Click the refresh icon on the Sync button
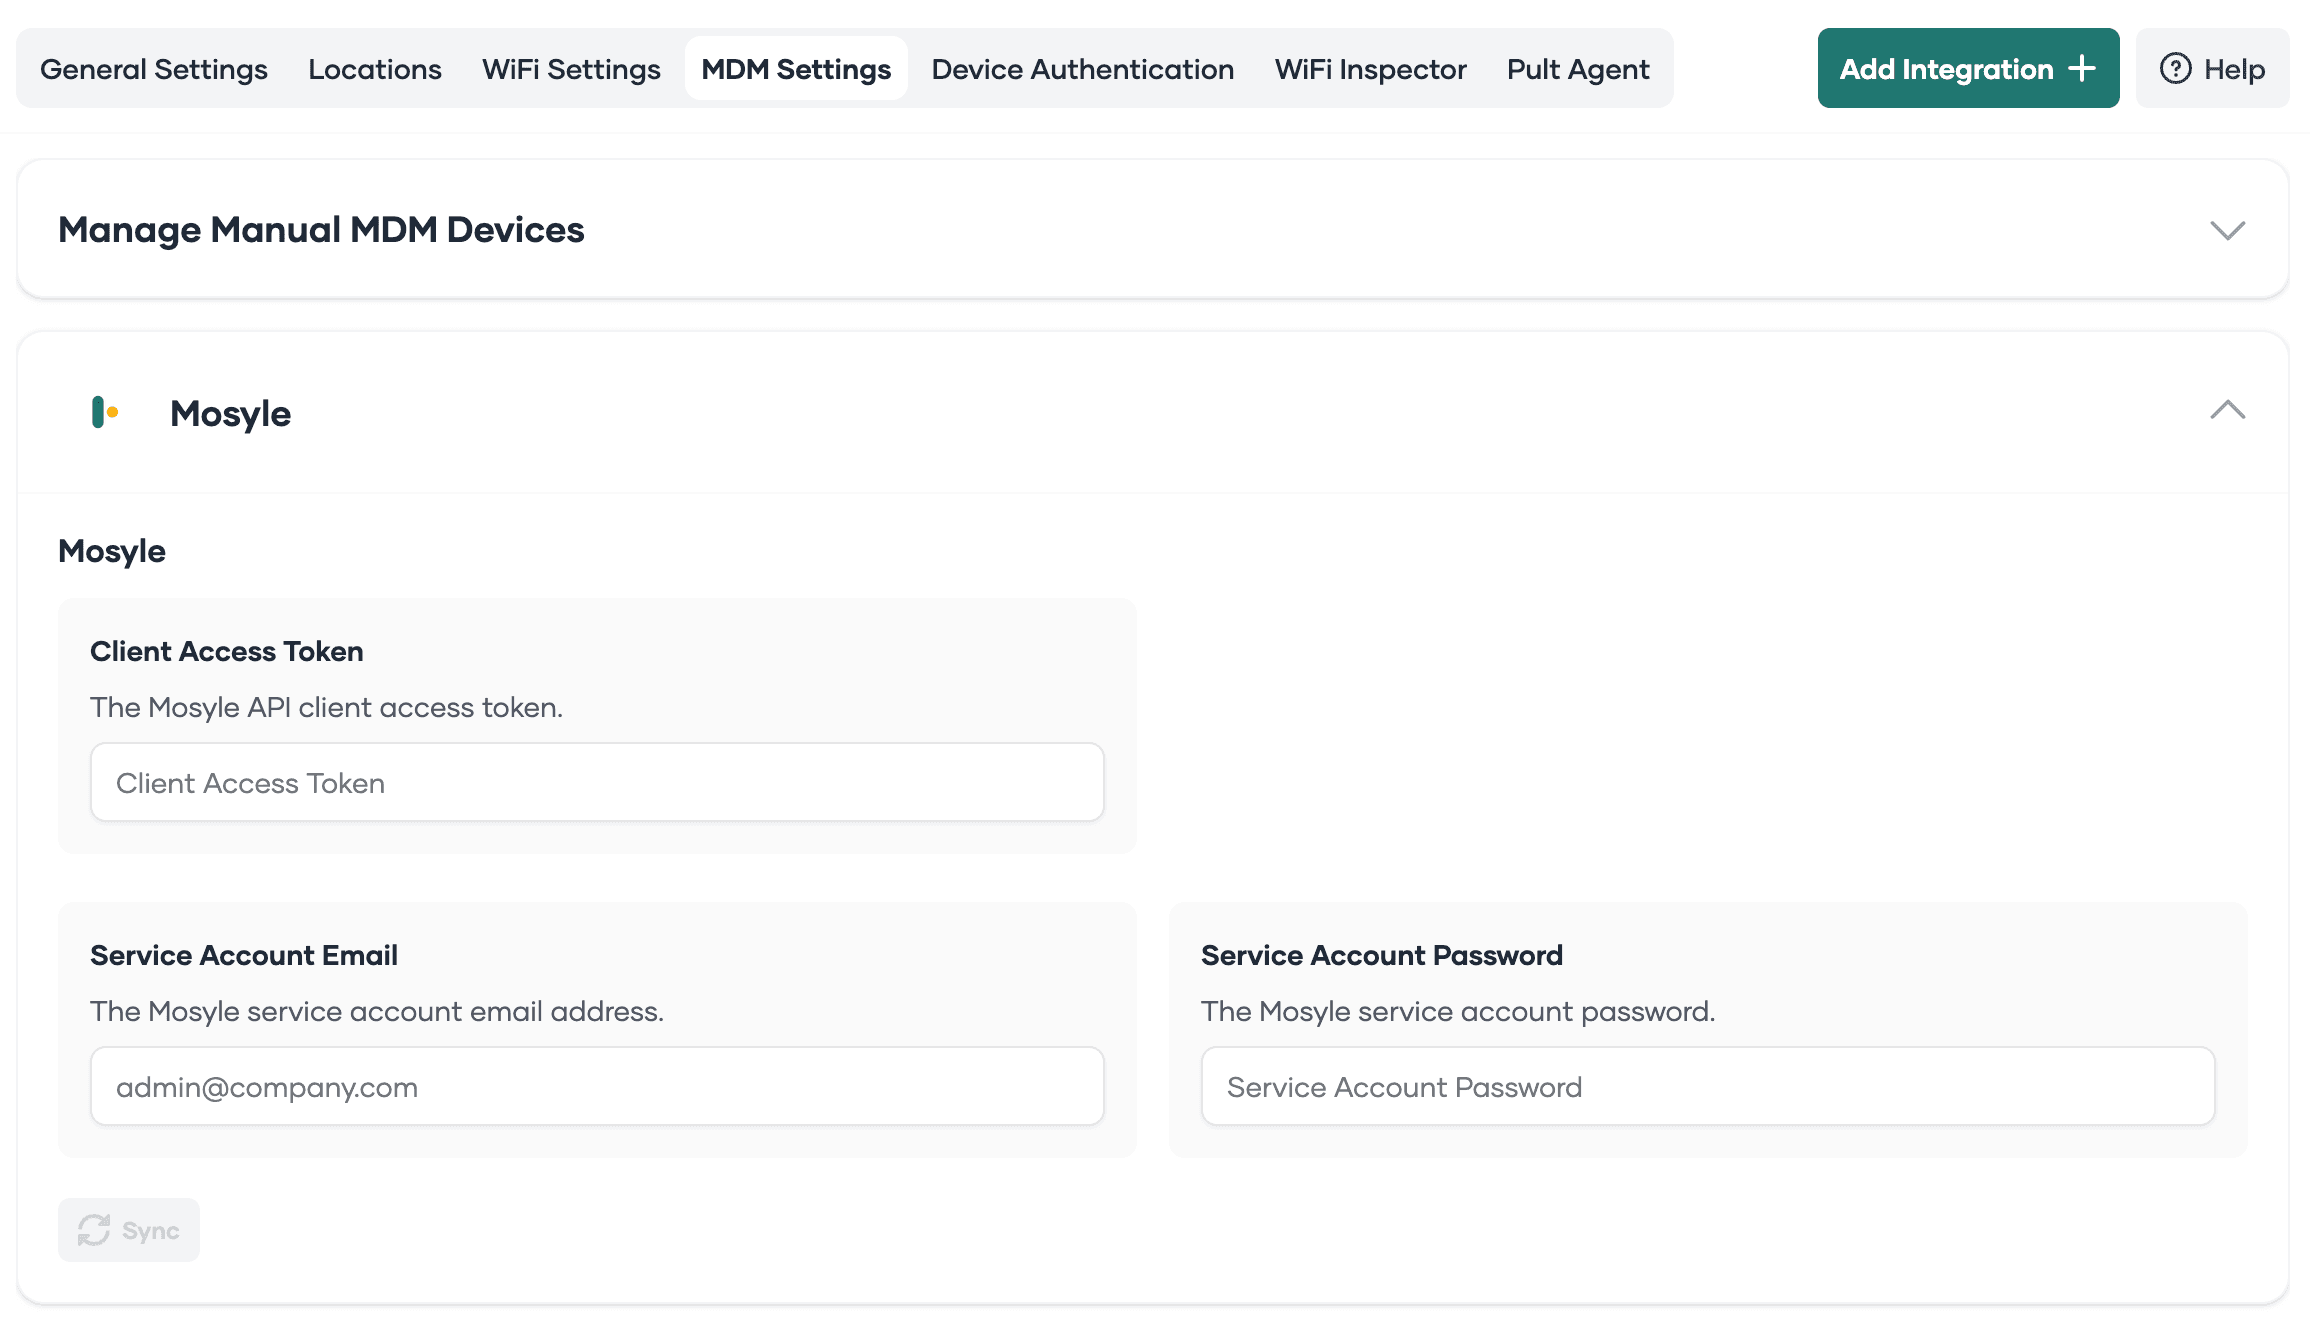 tap(93, 1230)
